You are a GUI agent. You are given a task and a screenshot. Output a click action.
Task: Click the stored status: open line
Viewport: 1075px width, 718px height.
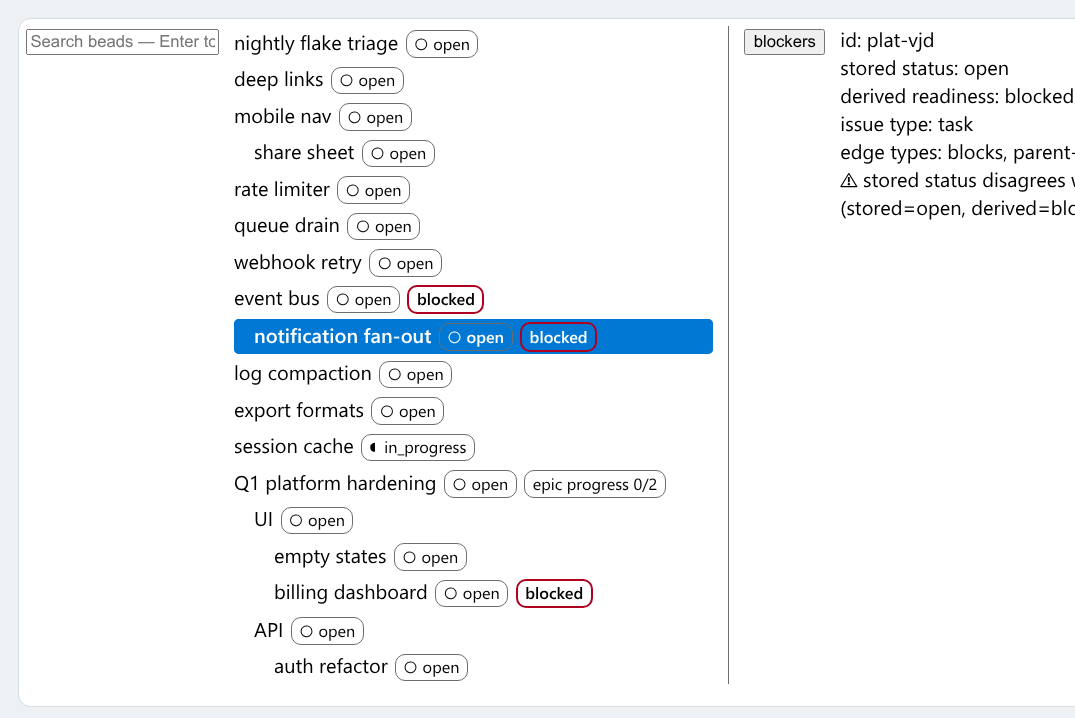pos(924,69)
